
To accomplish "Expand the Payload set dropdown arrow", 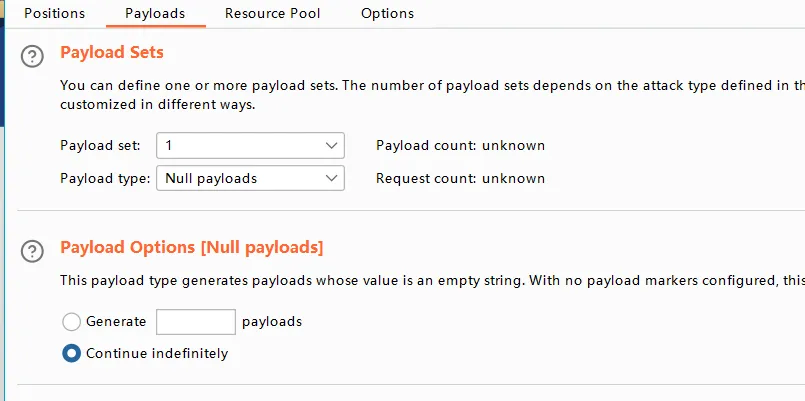I will (x=332, y=146).
